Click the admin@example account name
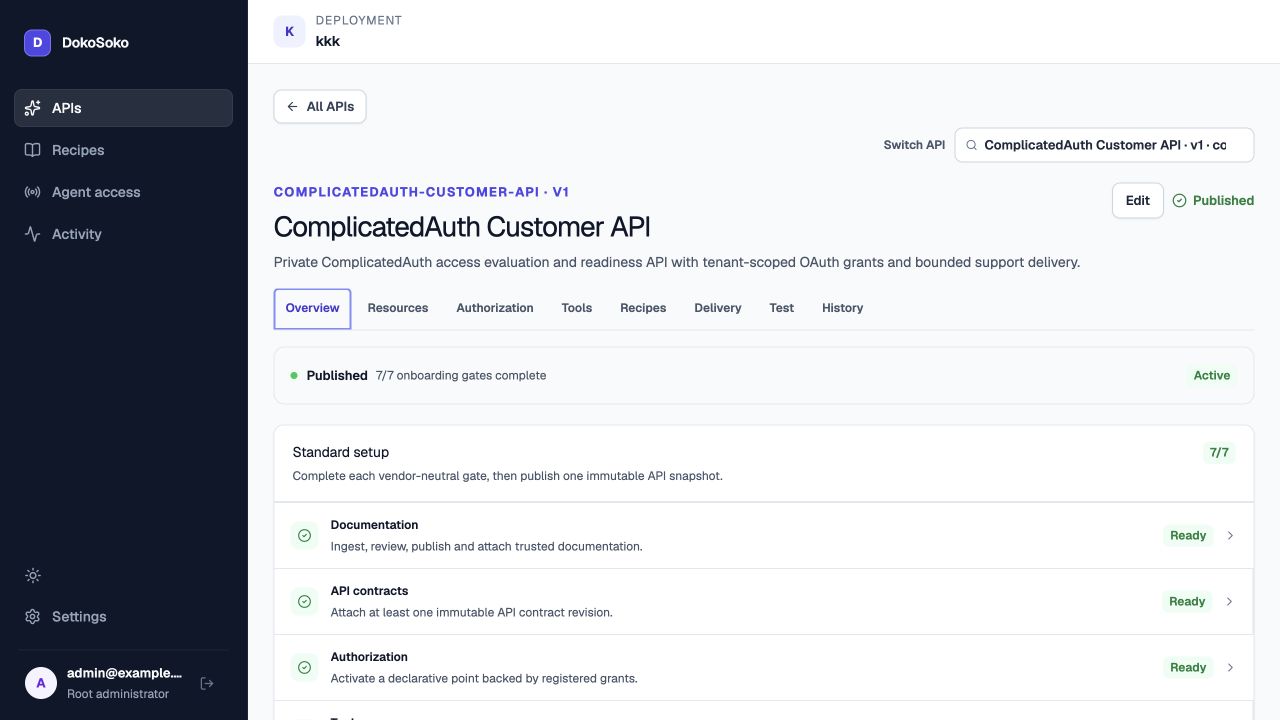This screenshot has height=720, width=1280. click(125, 673)
